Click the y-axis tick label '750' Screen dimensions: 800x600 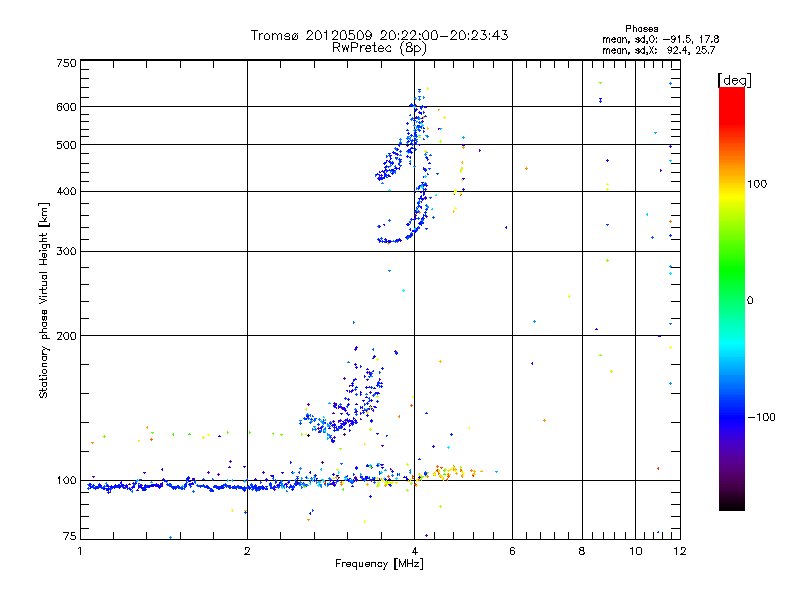(x=66, y=63)
